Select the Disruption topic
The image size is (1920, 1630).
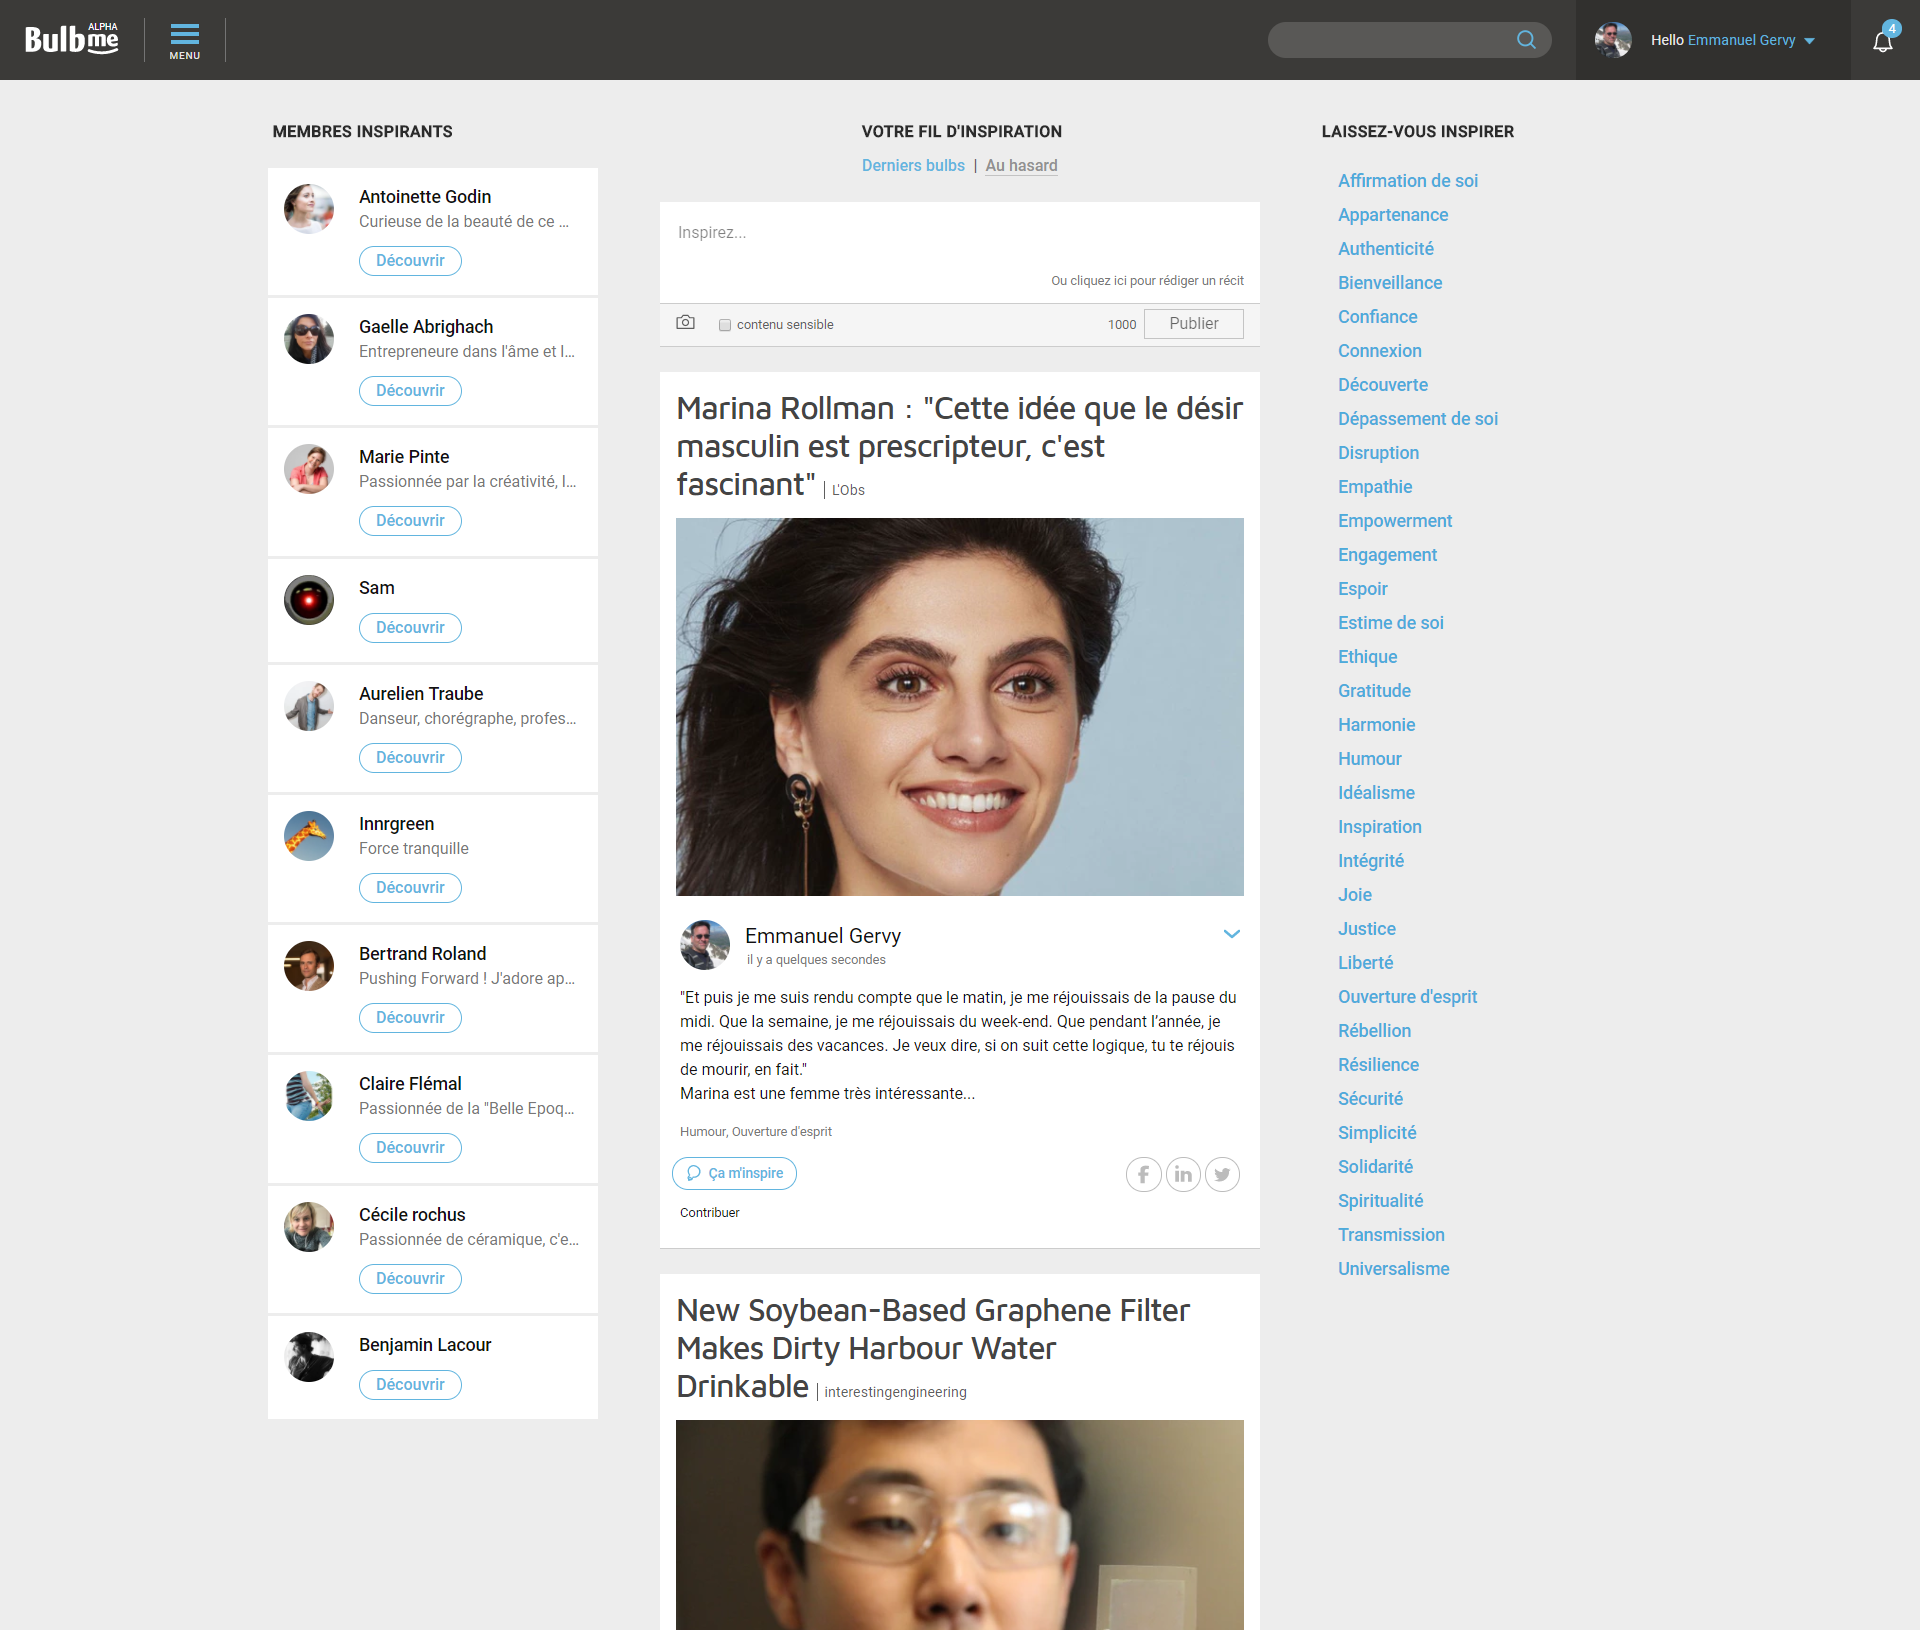pyautogui.click(x=1378, y=453)
